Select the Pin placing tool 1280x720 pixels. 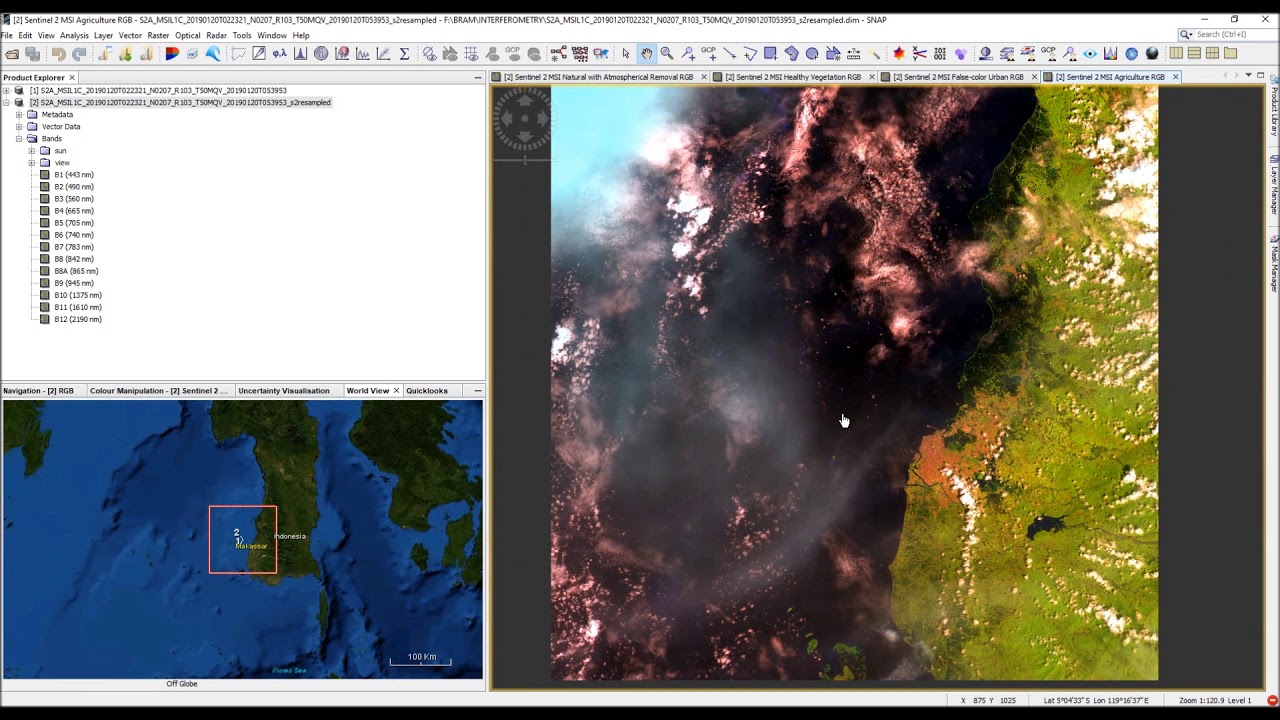tap(688, 54)
